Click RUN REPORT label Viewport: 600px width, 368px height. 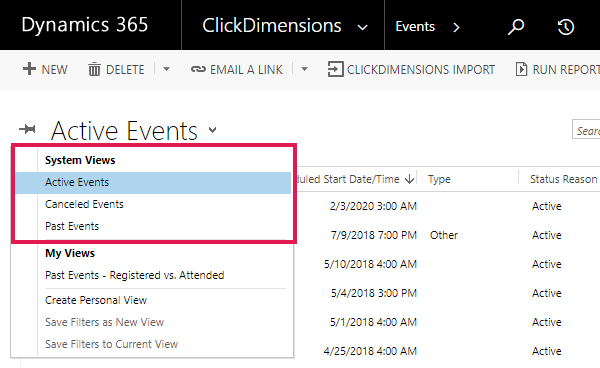pyautogui.click(x=566, y=70)
